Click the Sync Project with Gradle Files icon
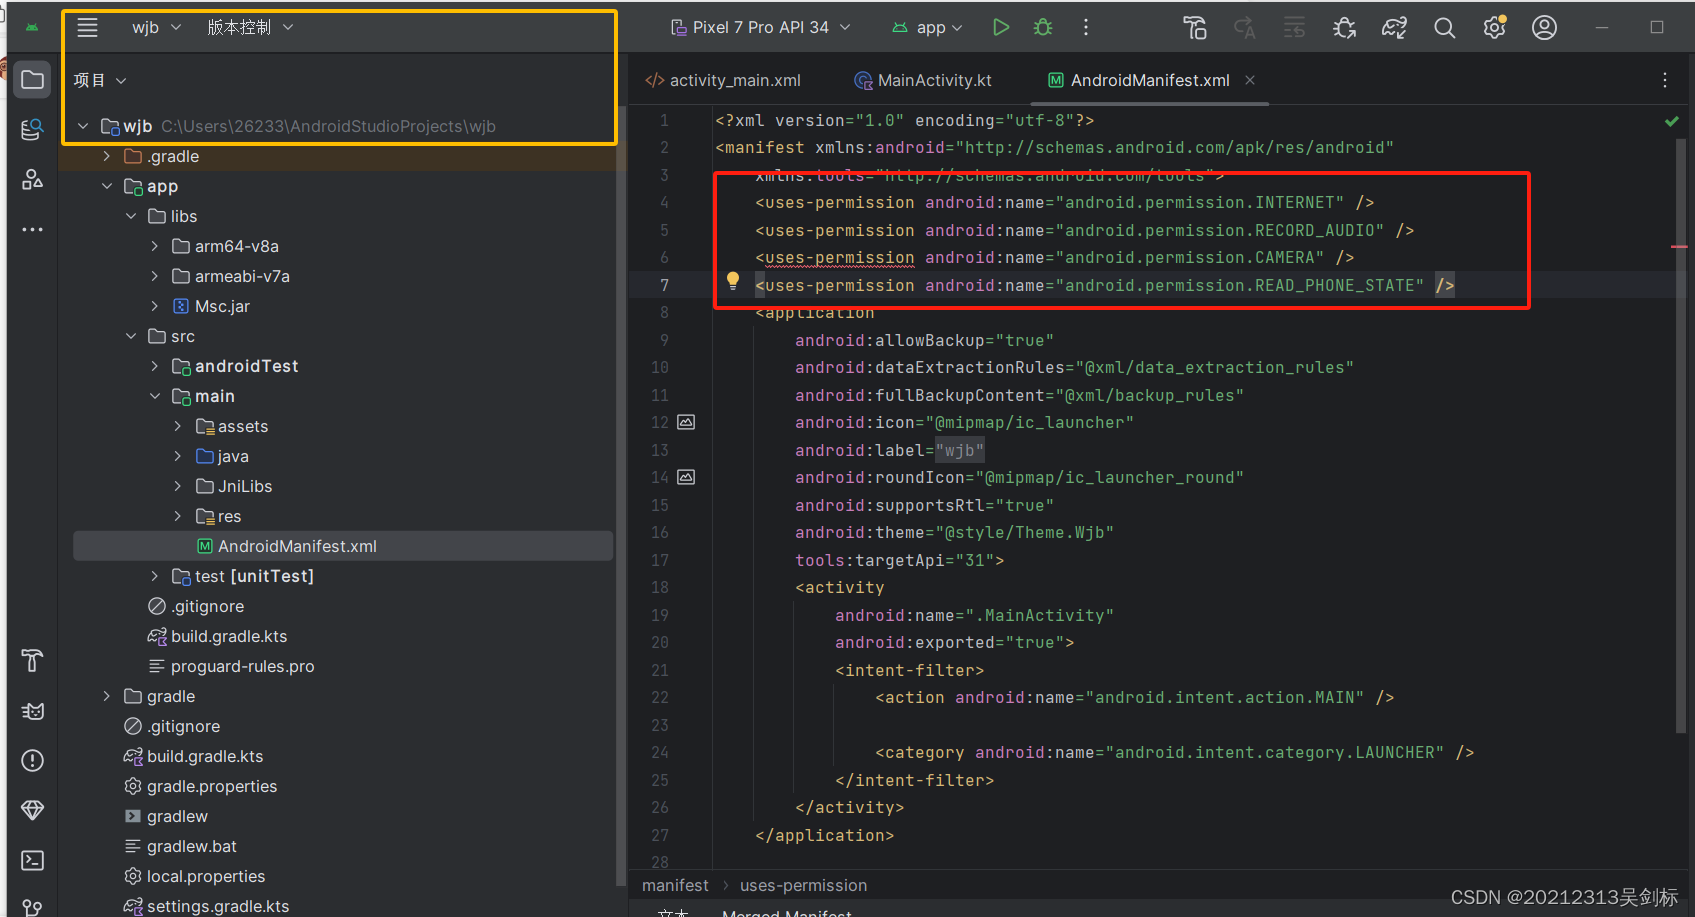 [1394, 28]
